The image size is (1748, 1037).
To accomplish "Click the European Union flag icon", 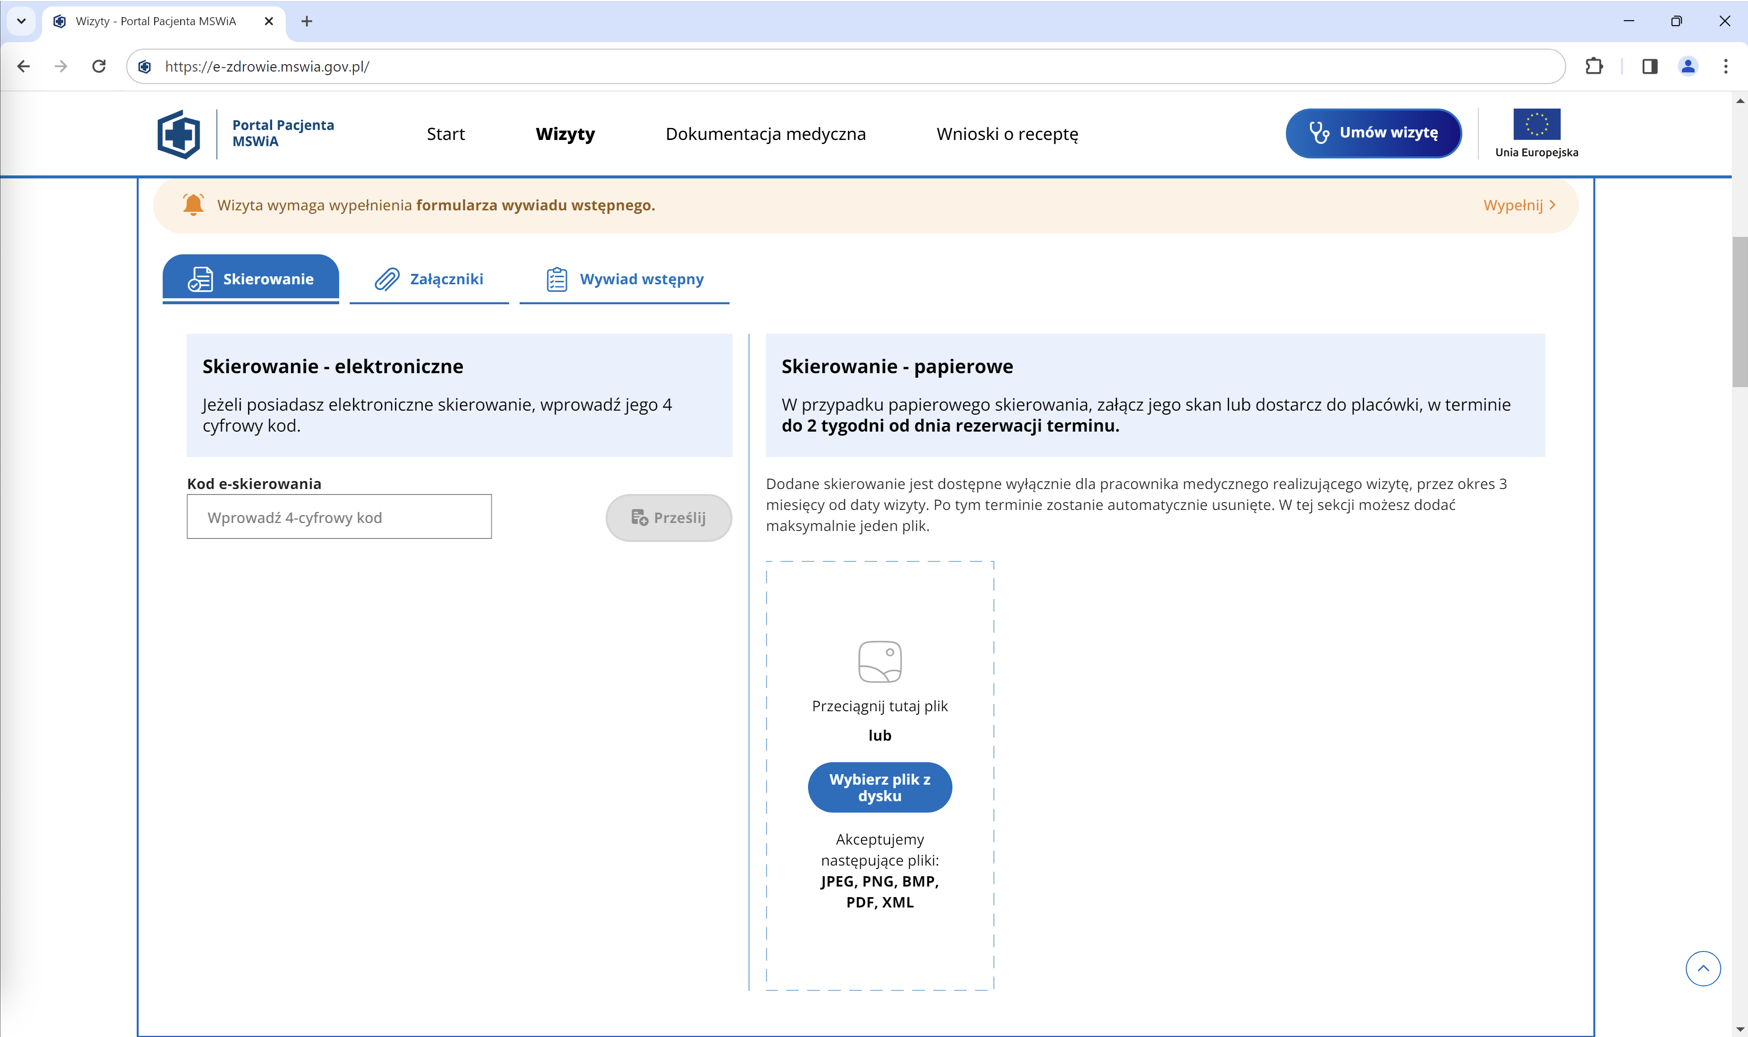I will (1536, 125).
